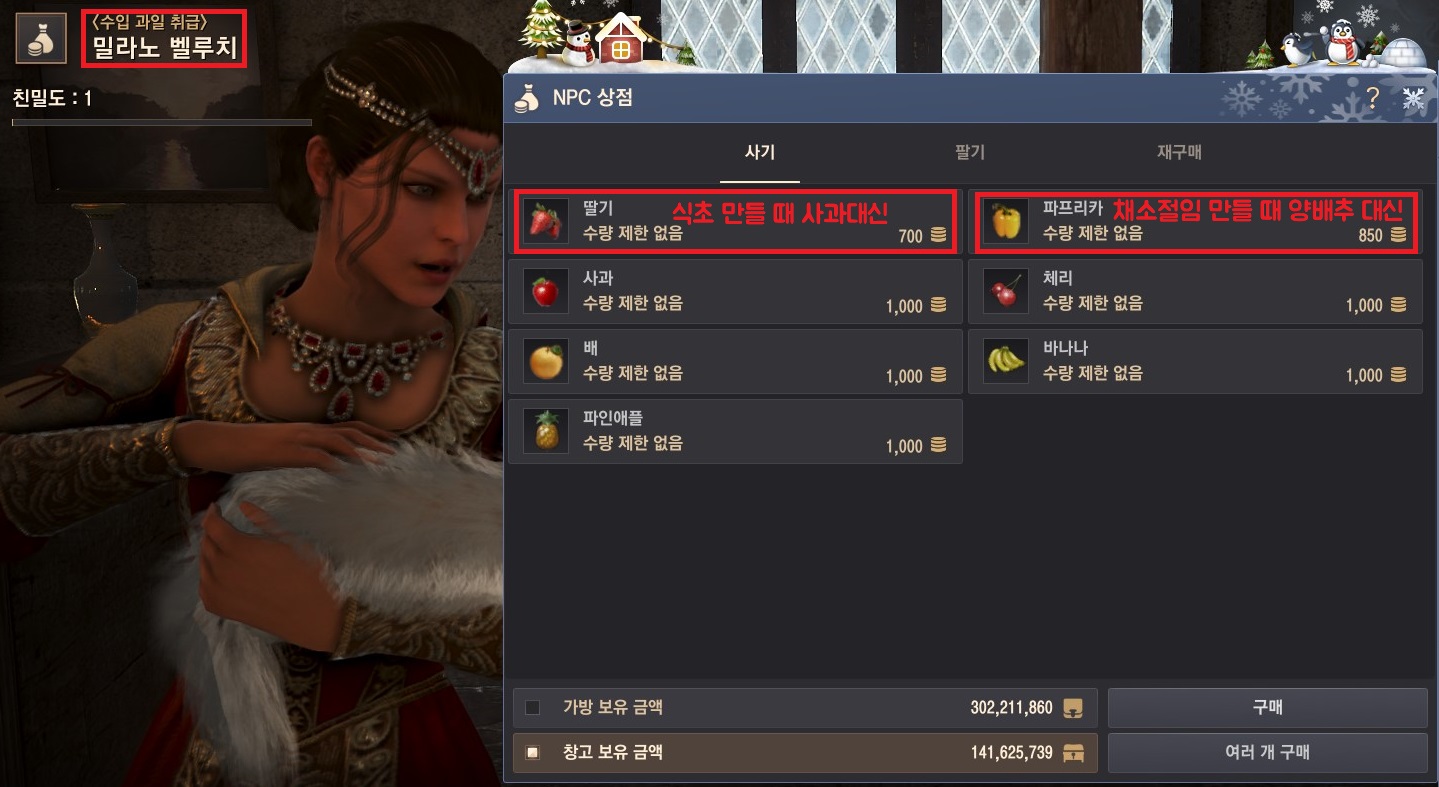Click the 친밀도 progress bar

click(x=162, y=123)
